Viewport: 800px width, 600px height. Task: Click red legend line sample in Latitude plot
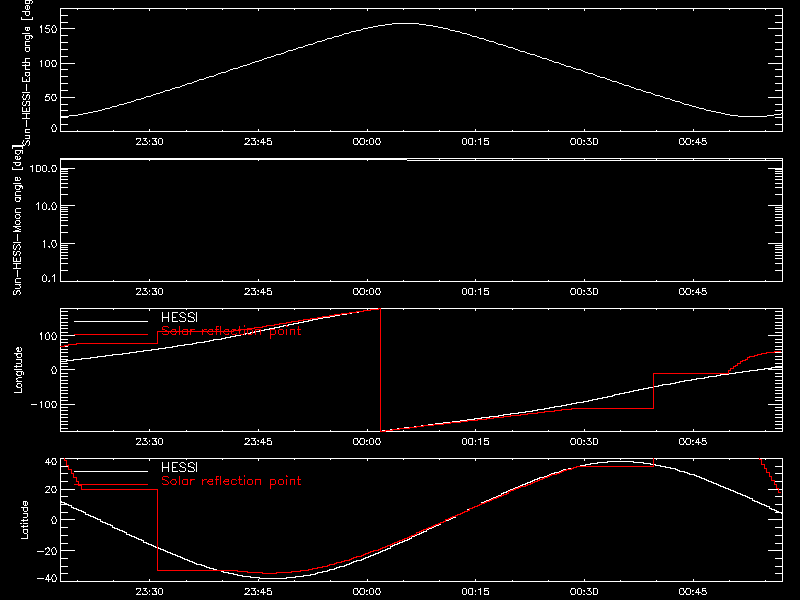pyautogui.click(x=111, y=485)
